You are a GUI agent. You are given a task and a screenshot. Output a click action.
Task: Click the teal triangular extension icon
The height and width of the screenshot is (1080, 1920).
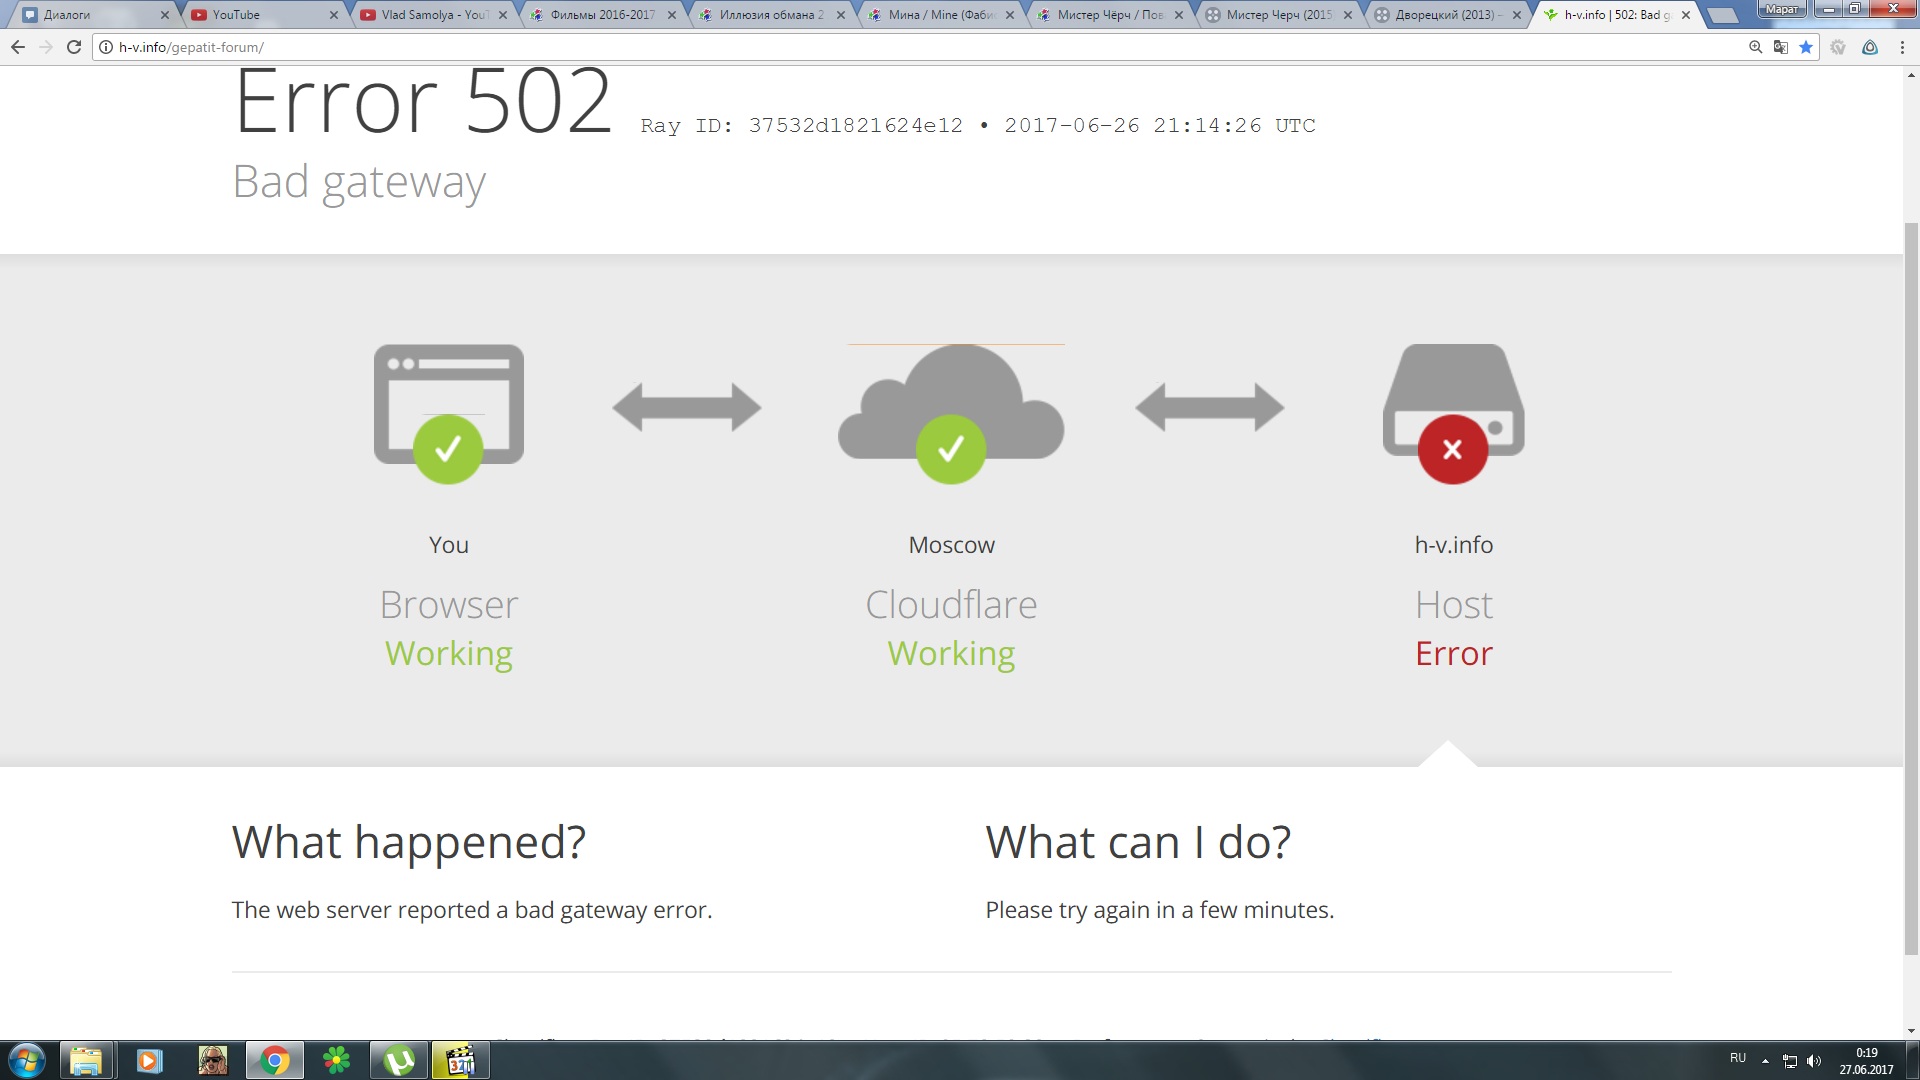[1869, 47]
